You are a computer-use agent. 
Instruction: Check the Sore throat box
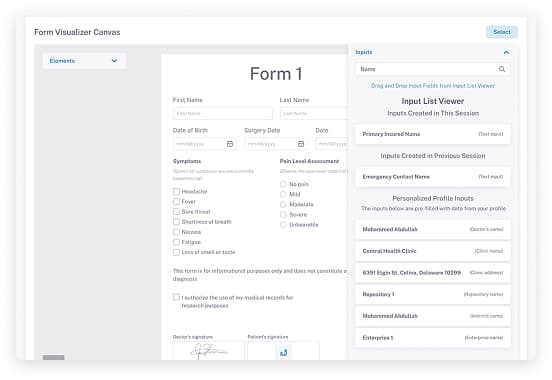click(x=176, y=212)
